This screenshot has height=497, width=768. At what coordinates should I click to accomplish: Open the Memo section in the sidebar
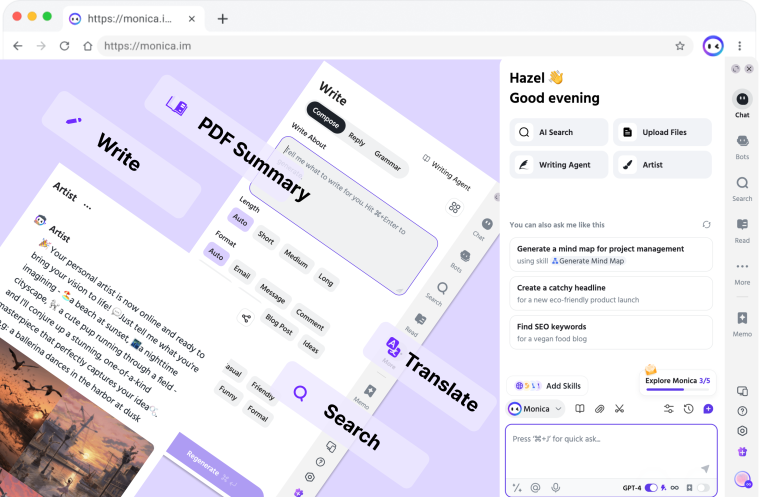tap(742, 324)
